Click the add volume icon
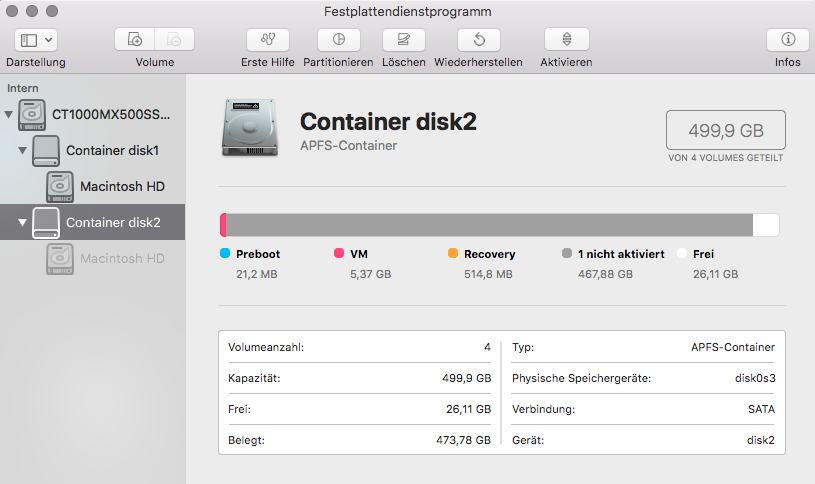Image resolution: width=815 pixels, height=484 pixels. pyautogui.click(x=135, y=40)
